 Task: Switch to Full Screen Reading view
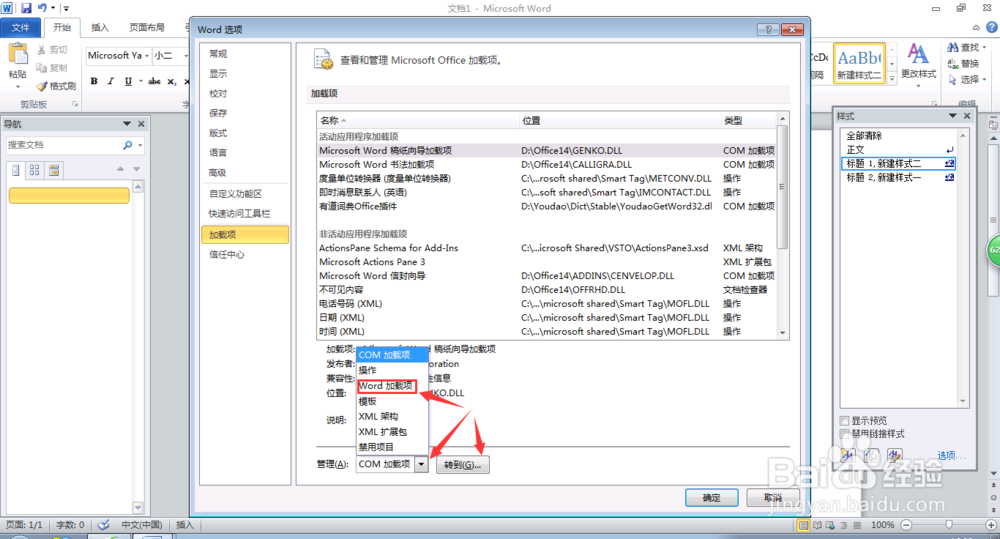[817, 525]
